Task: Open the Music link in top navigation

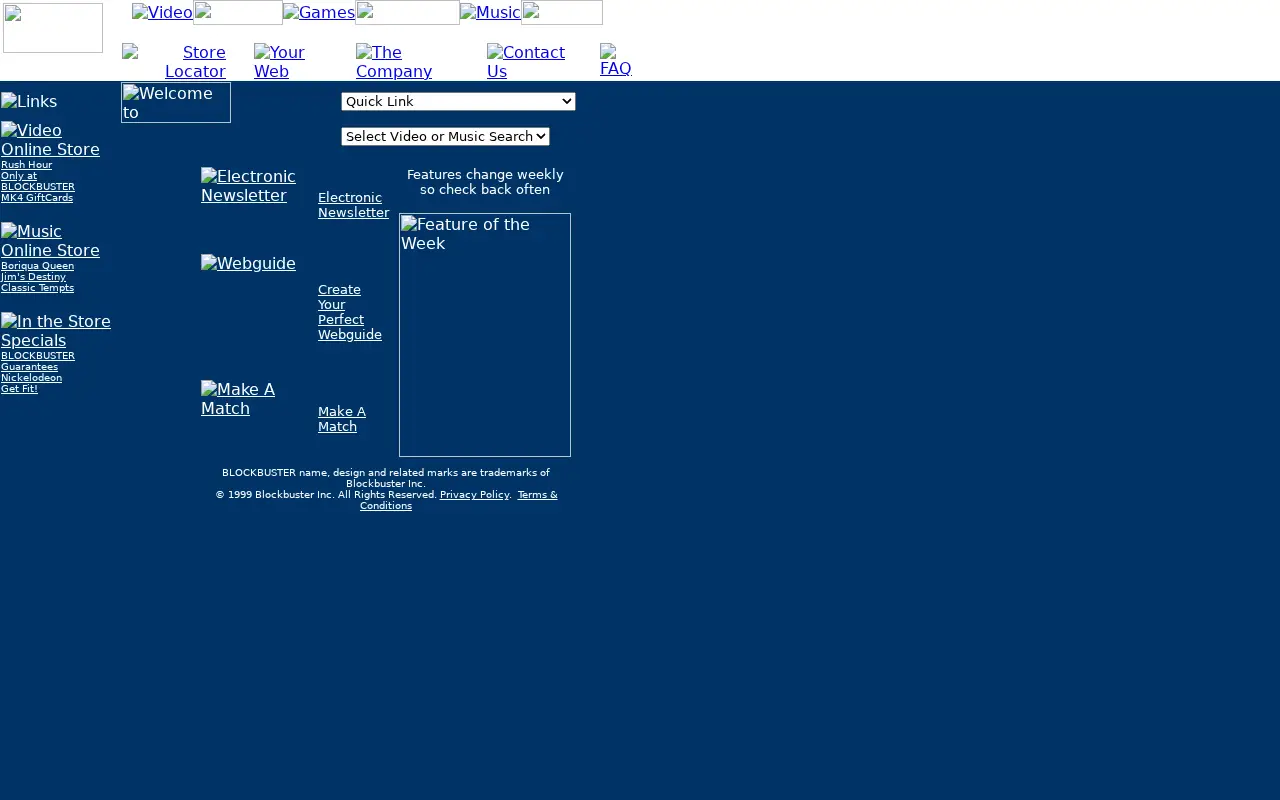Action: coord(490,12)
